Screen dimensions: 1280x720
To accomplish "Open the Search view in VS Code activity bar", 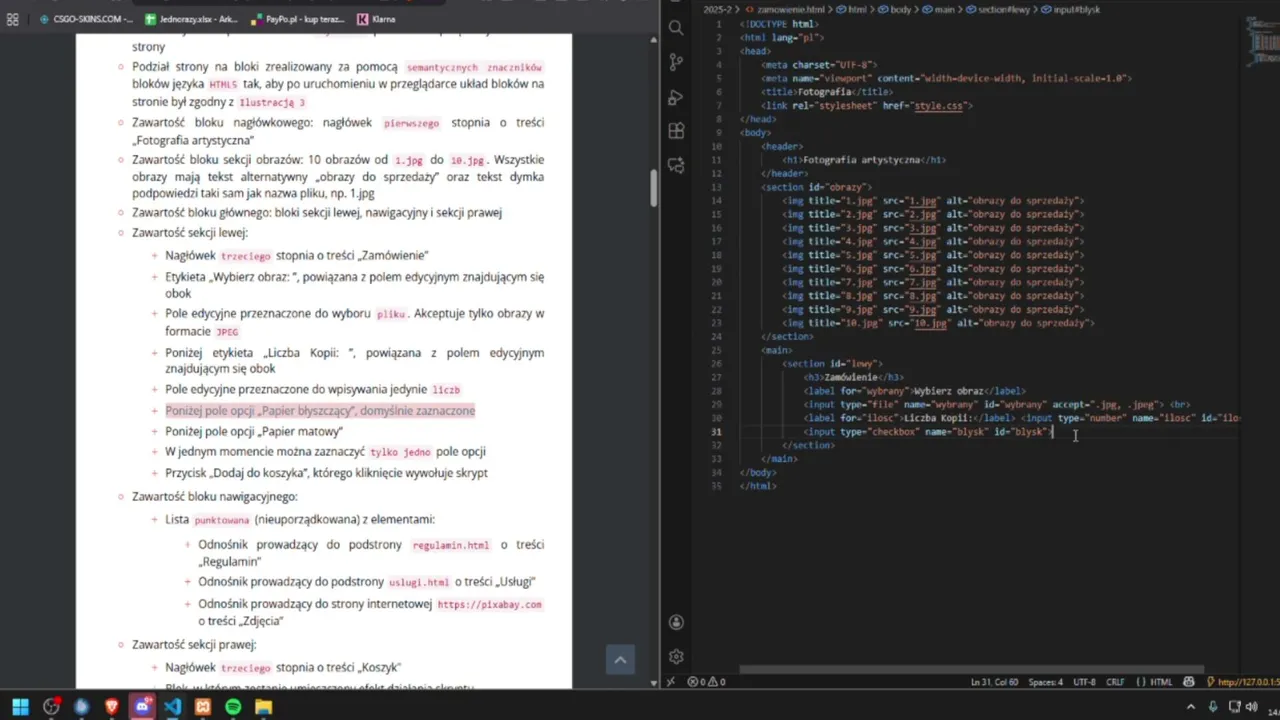I will [x=676, y=28].
